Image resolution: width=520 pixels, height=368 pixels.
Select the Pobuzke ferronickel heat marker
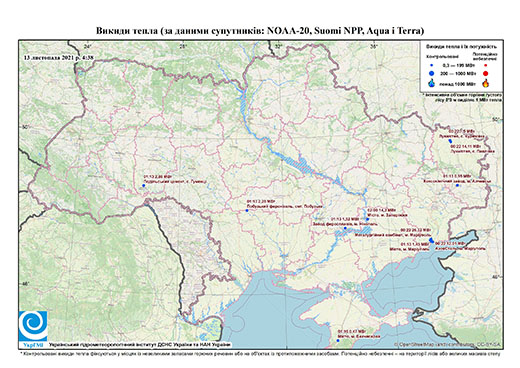[x=247, y=211]
